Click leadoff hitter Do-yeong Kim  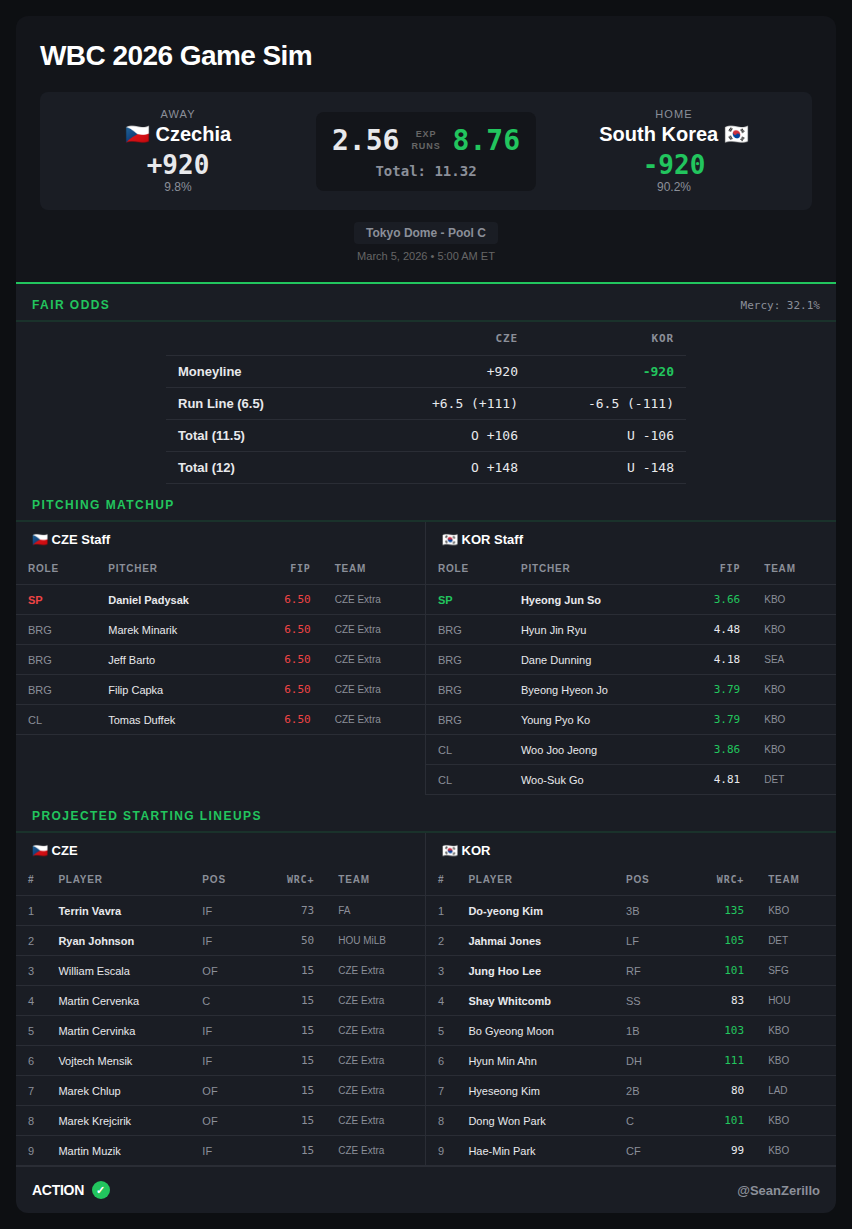point(505,911)
